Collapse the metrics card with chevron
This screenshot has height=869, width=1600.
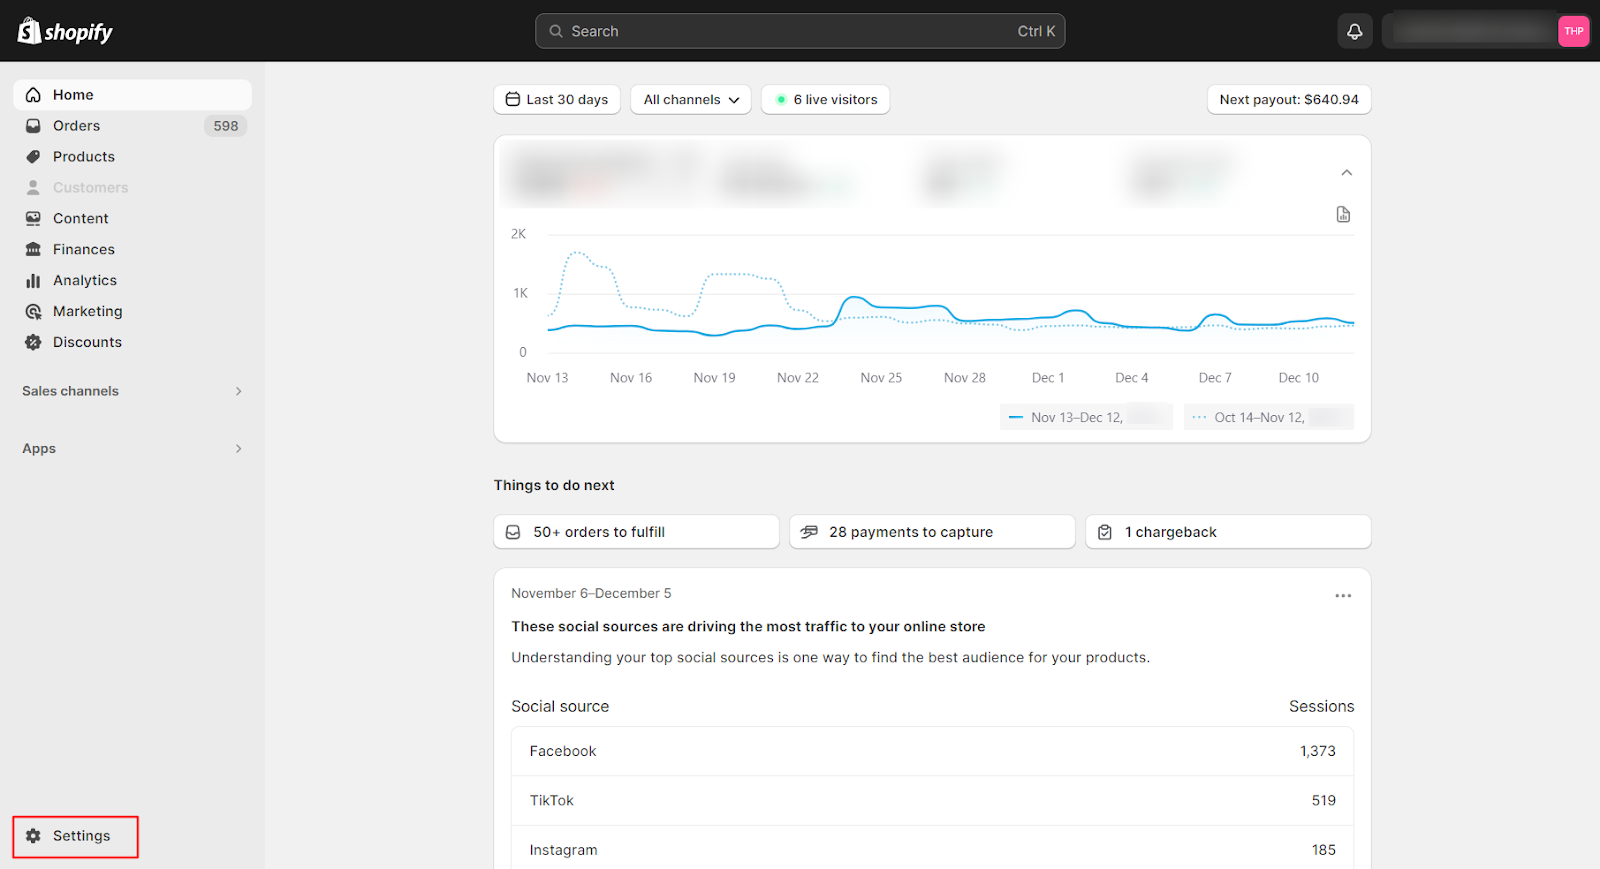pos(1347,173)
